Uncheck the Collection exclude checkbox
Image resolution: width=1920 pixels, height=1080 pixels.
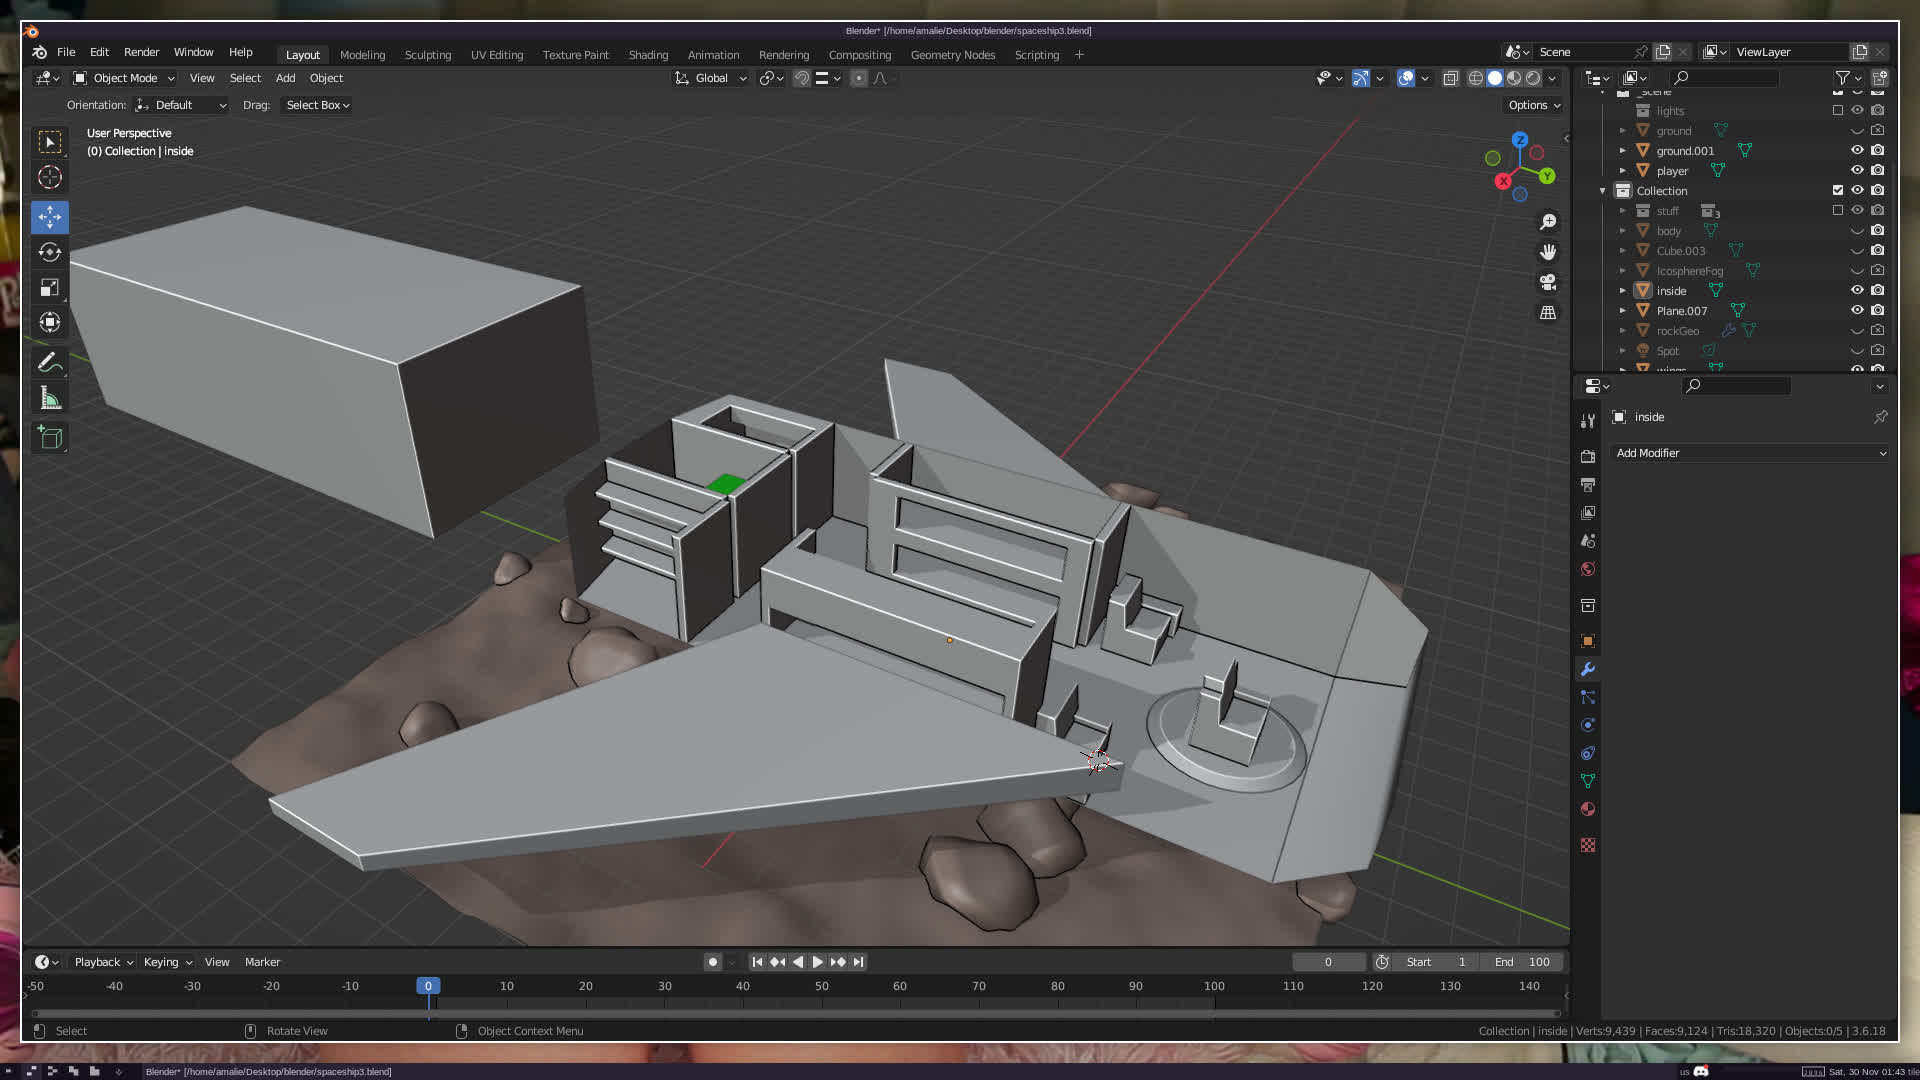click(1837, 190)
